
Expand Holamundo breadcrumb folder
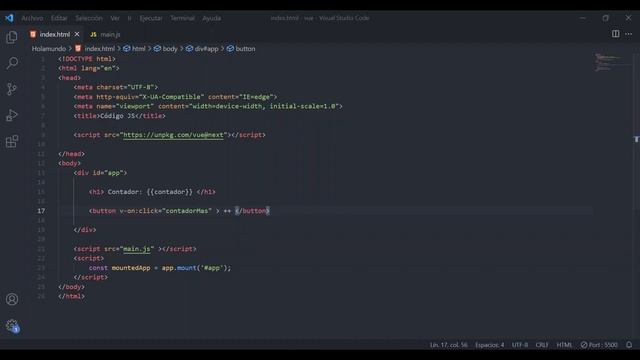click(49, 49)
